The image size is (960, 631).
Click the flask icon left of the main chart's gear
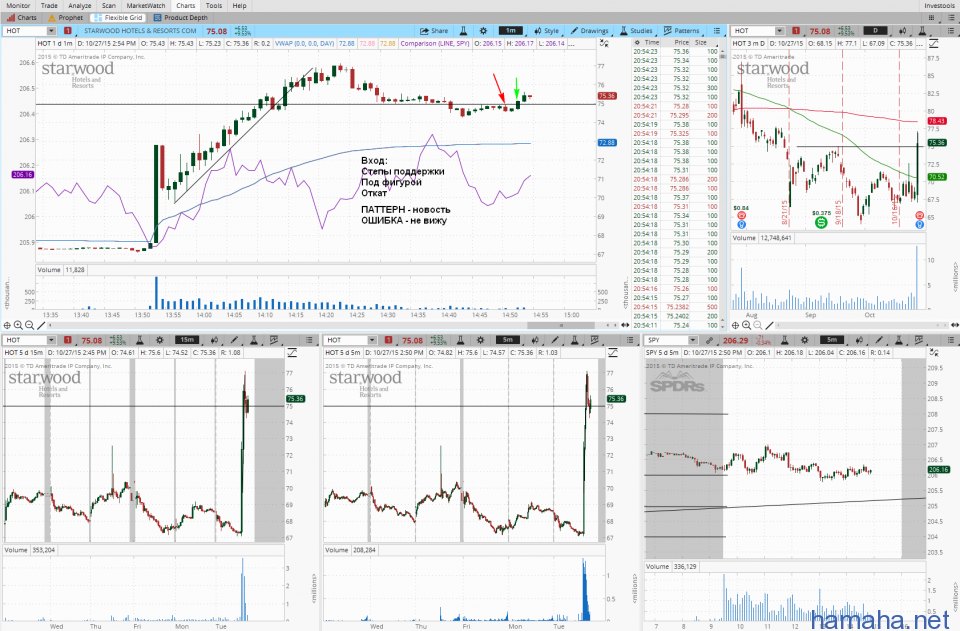464,31
